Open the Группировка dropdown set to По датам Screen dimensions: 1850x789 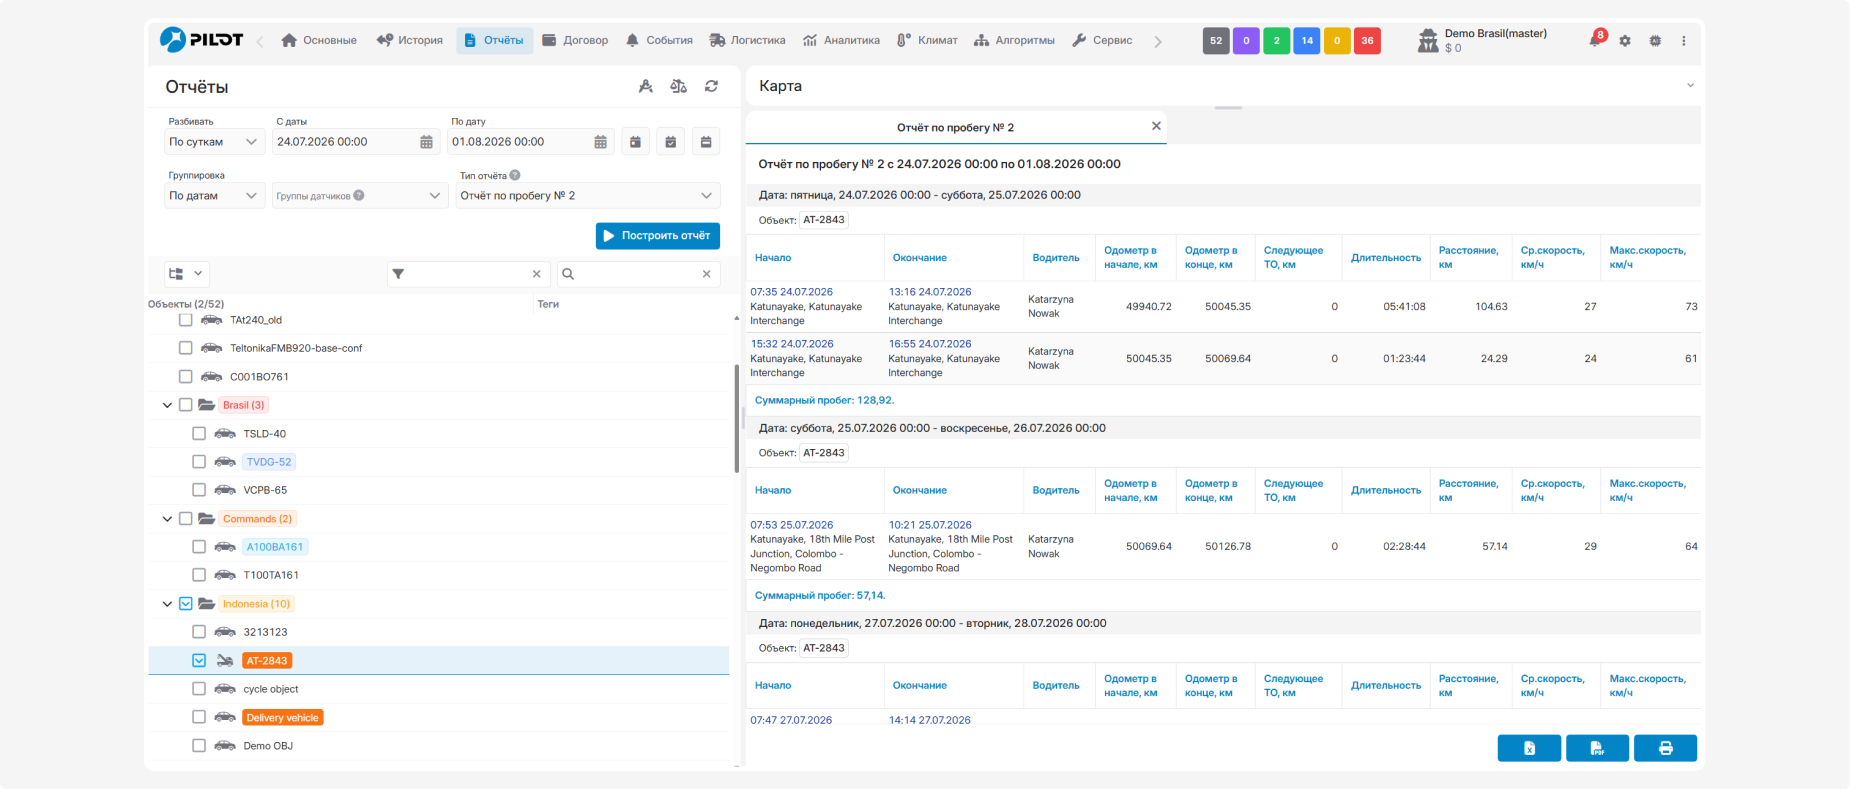tap(214, 196)
